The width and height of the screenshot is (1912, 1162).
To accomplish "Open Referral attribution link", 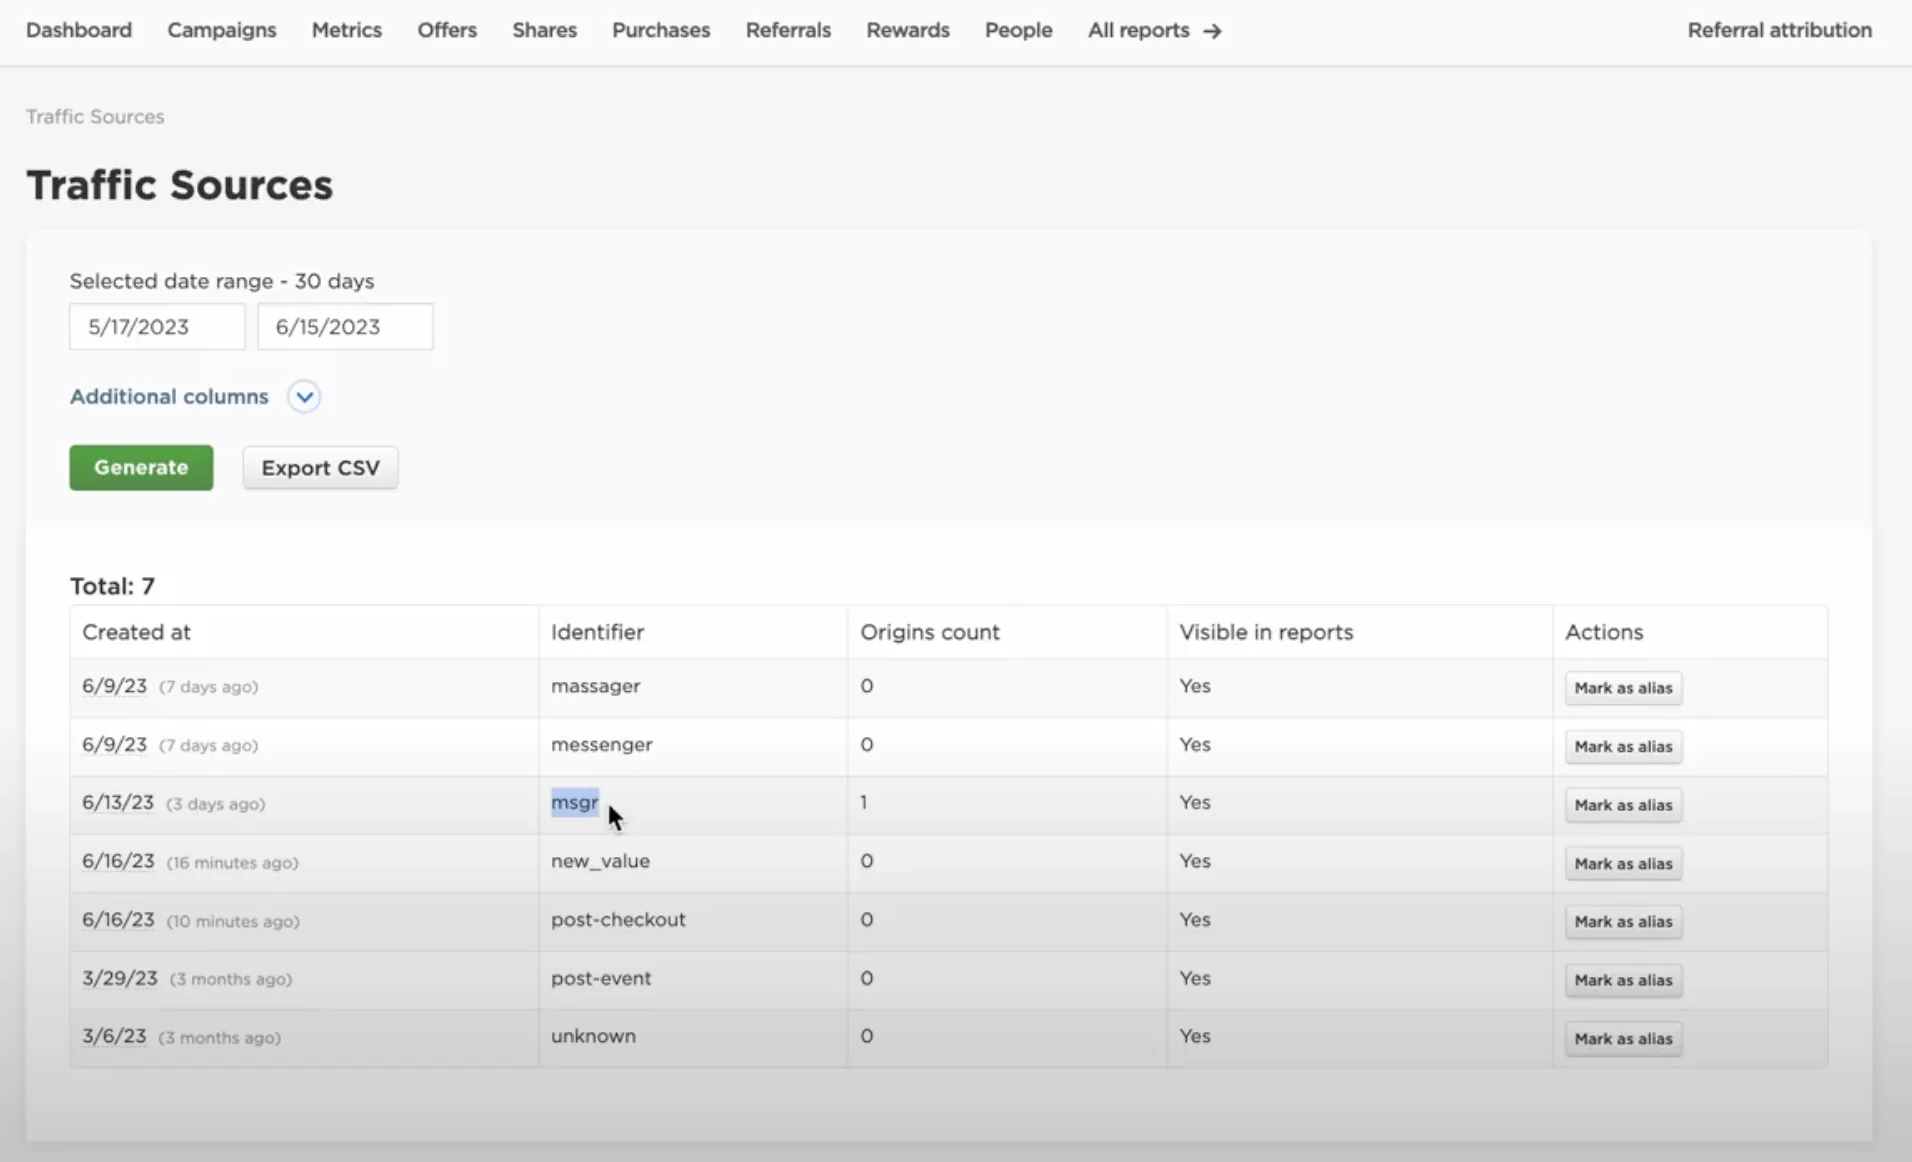I will [x=1780, y=30].
